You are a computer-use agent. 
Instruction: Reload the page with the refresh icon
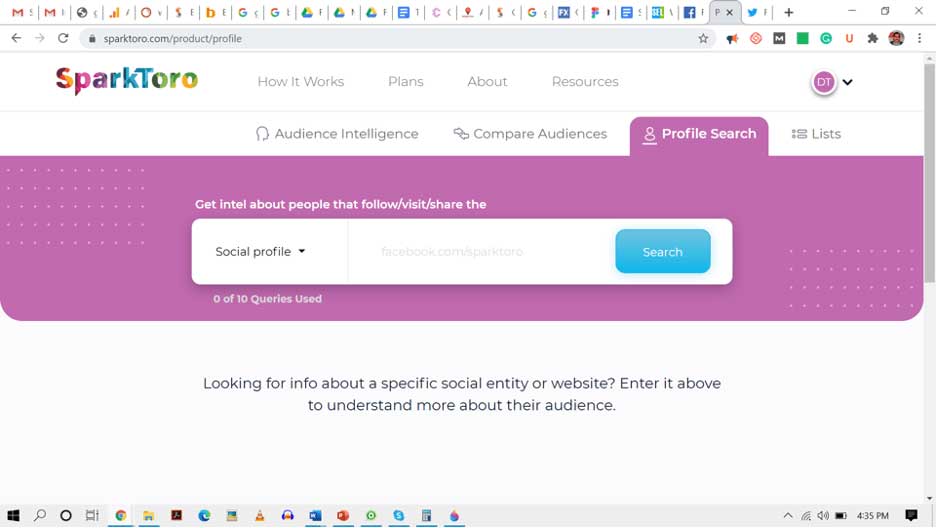pos(63,38)
